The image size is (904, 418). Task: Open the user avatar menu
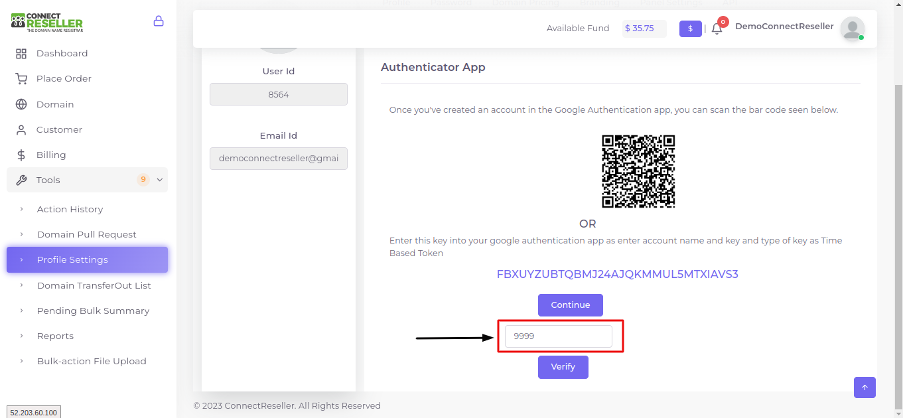852,29
